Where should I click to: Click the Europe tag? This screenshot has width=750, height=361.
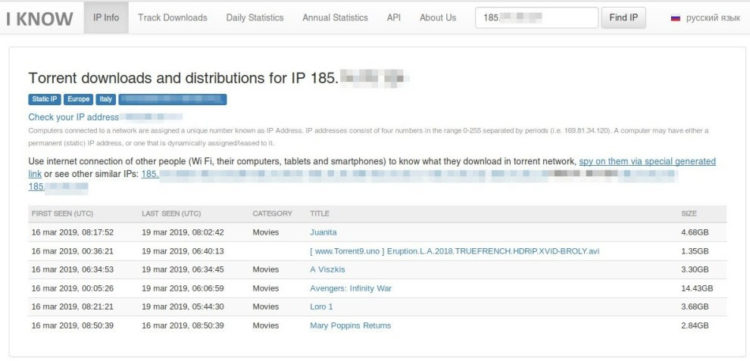click(x=78, y=99)
